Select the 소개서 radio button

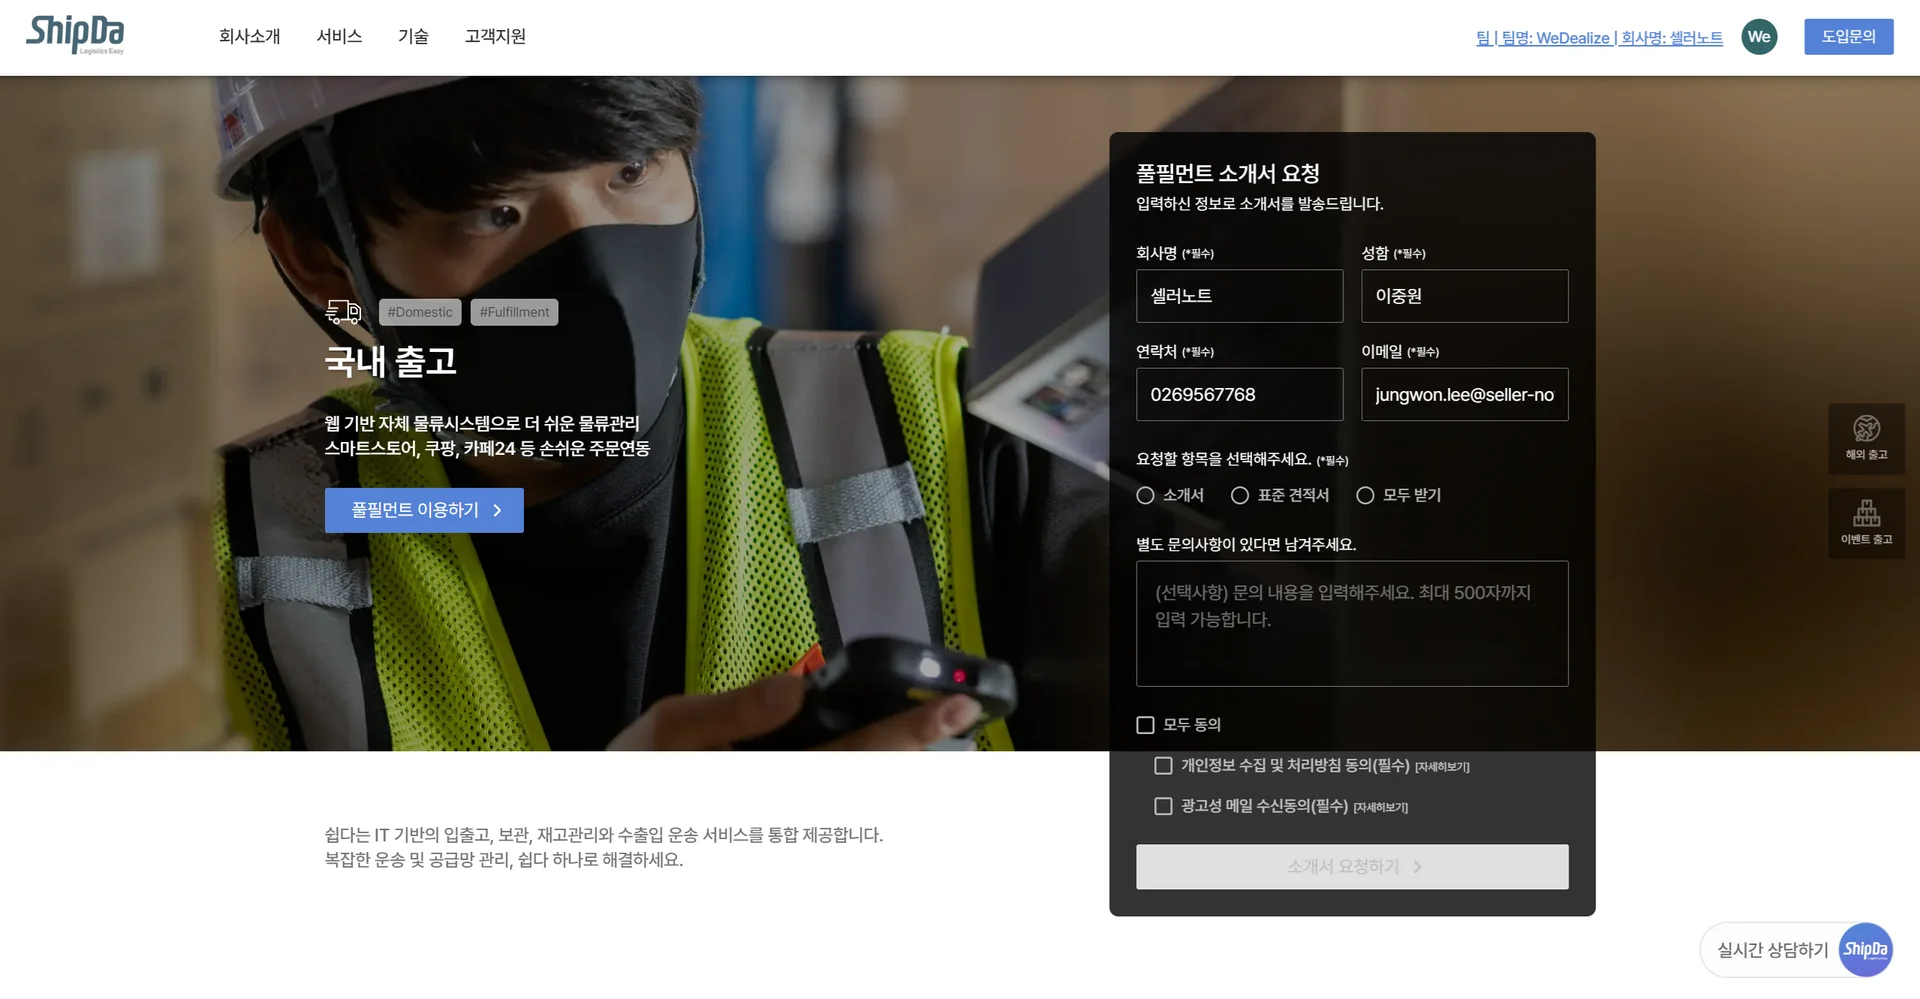point(1146,495)
